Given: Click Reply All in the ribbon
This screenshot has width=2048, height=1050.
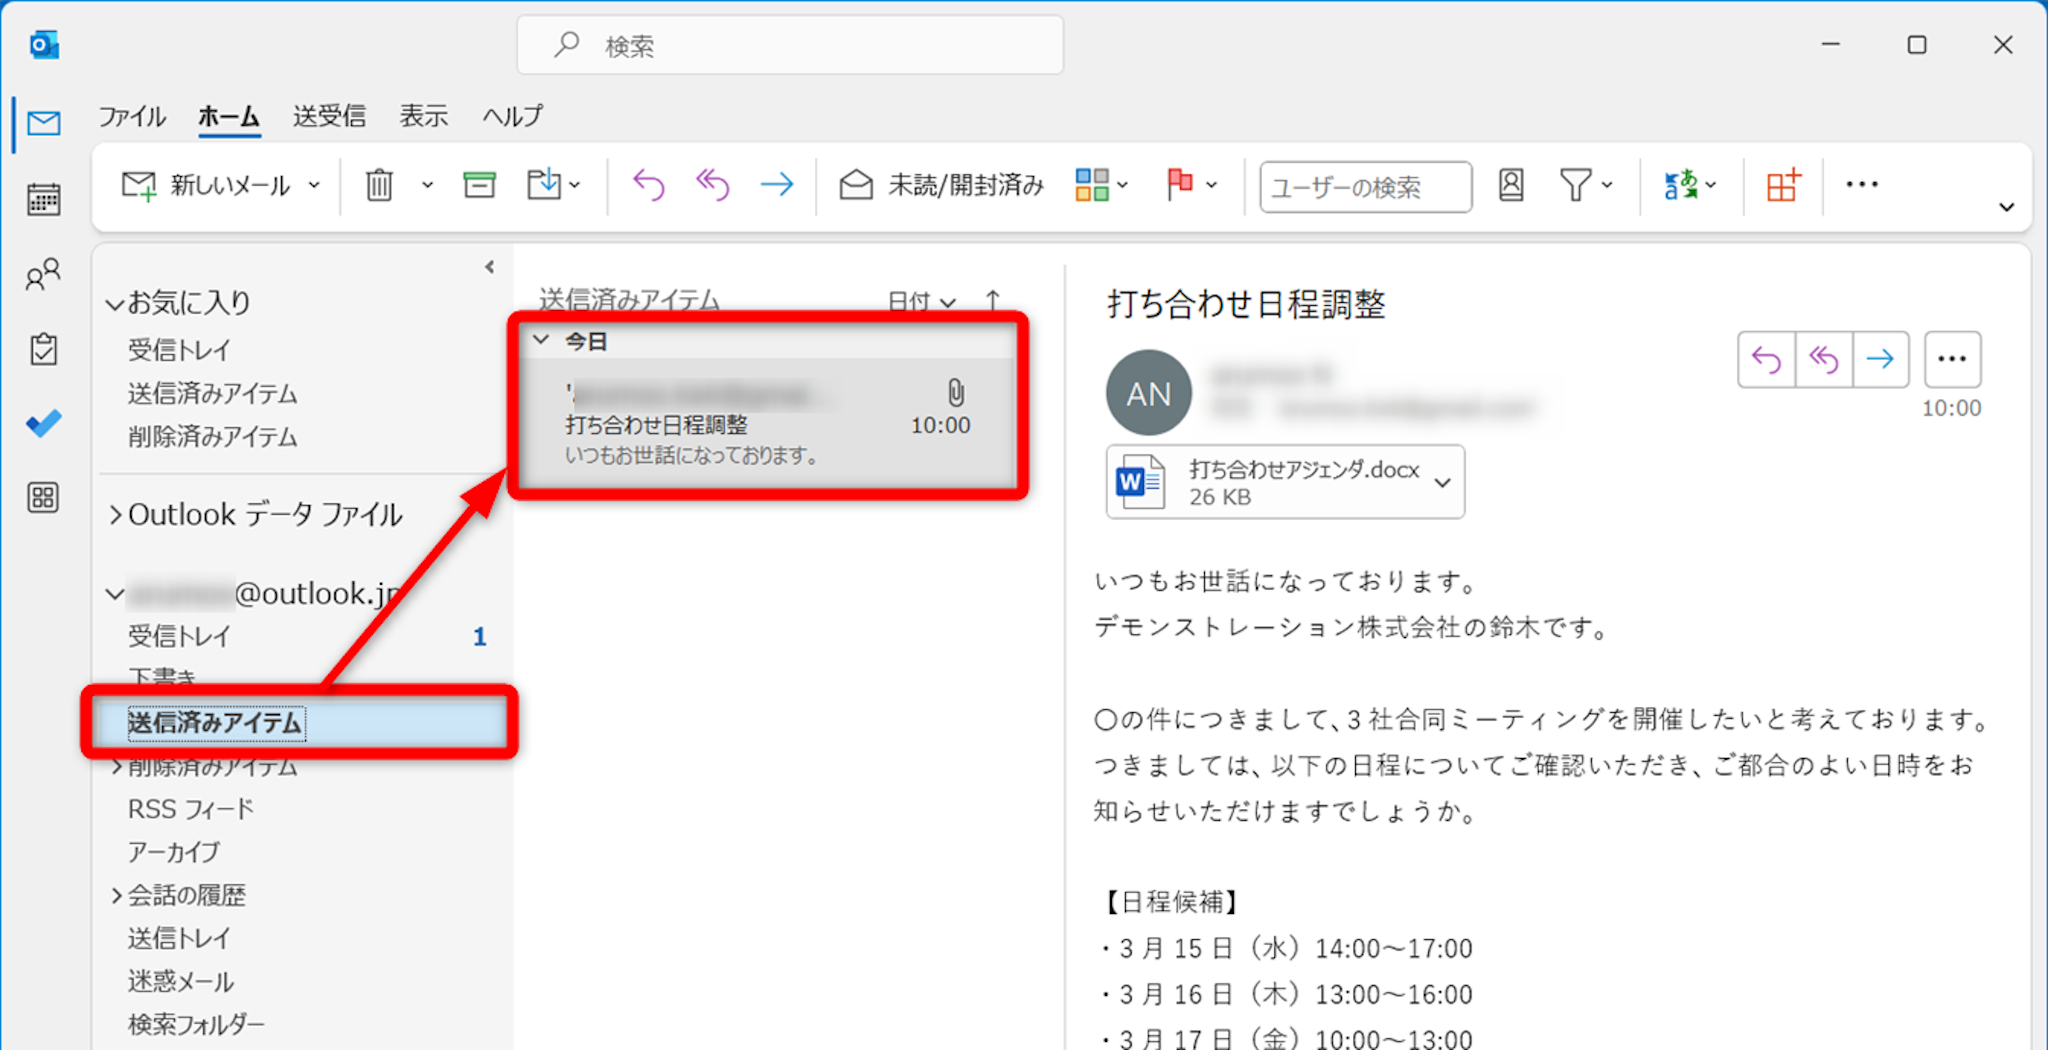Looking at the screenshot, I should (x=712, y=185).
